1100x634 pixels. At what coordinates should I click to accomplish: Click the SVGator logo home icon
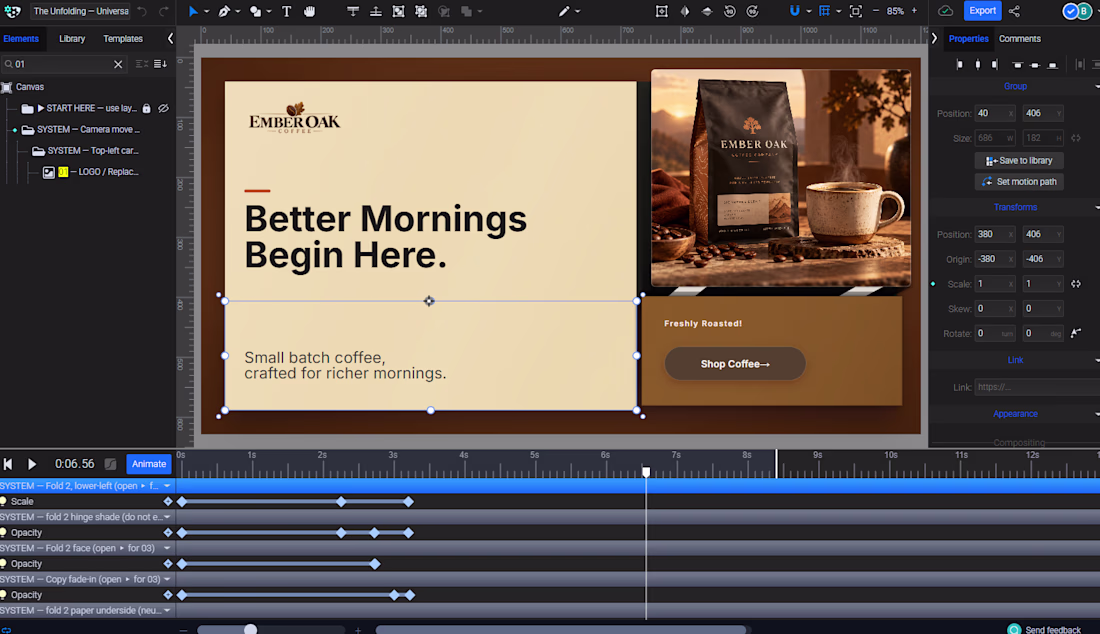point(12,11)
